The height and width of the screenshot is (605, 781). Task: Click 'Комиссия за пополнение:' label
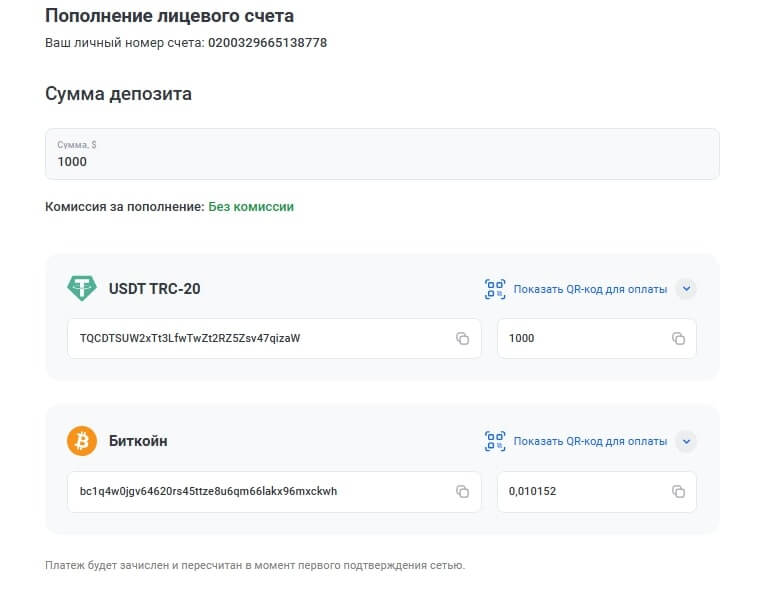pyautogui.click(x=125, y=207)
